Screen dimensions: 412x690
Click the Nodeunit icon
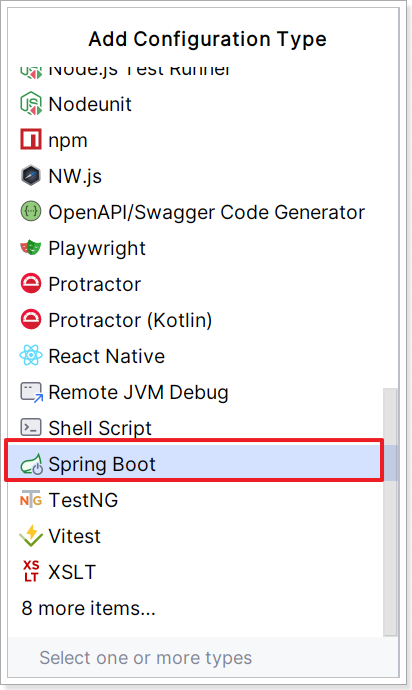coord(31,104)
